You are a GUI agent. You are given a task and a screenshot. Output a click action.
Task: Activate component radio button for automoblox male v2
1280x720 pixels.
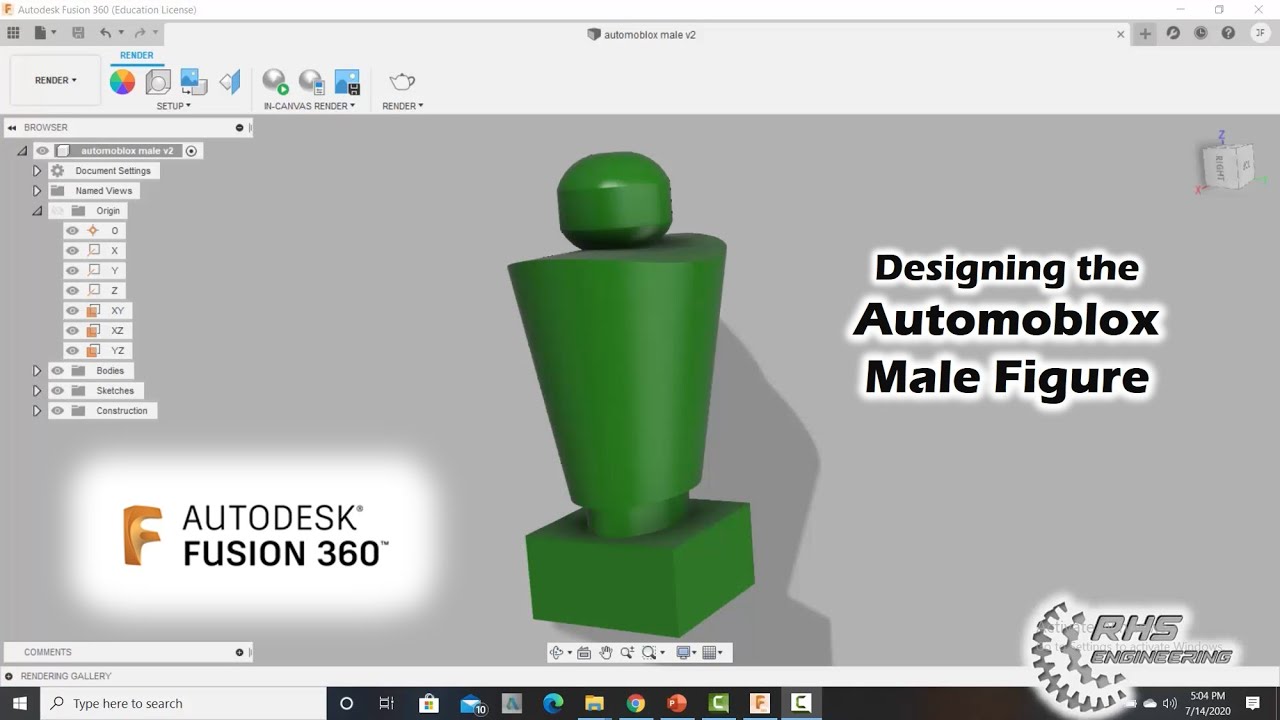[x=192, y=151]
